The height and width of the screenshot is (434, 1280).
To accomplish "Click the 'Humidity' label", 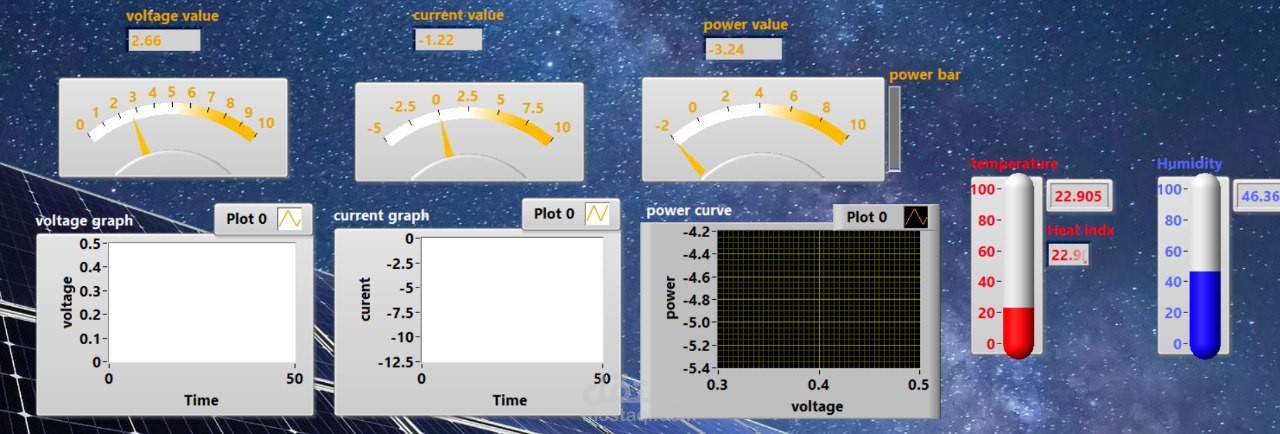I will point(1189,164).
